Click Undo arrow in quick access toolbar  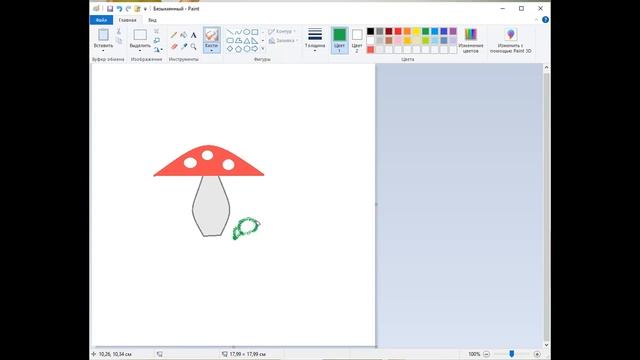(119, 9)
